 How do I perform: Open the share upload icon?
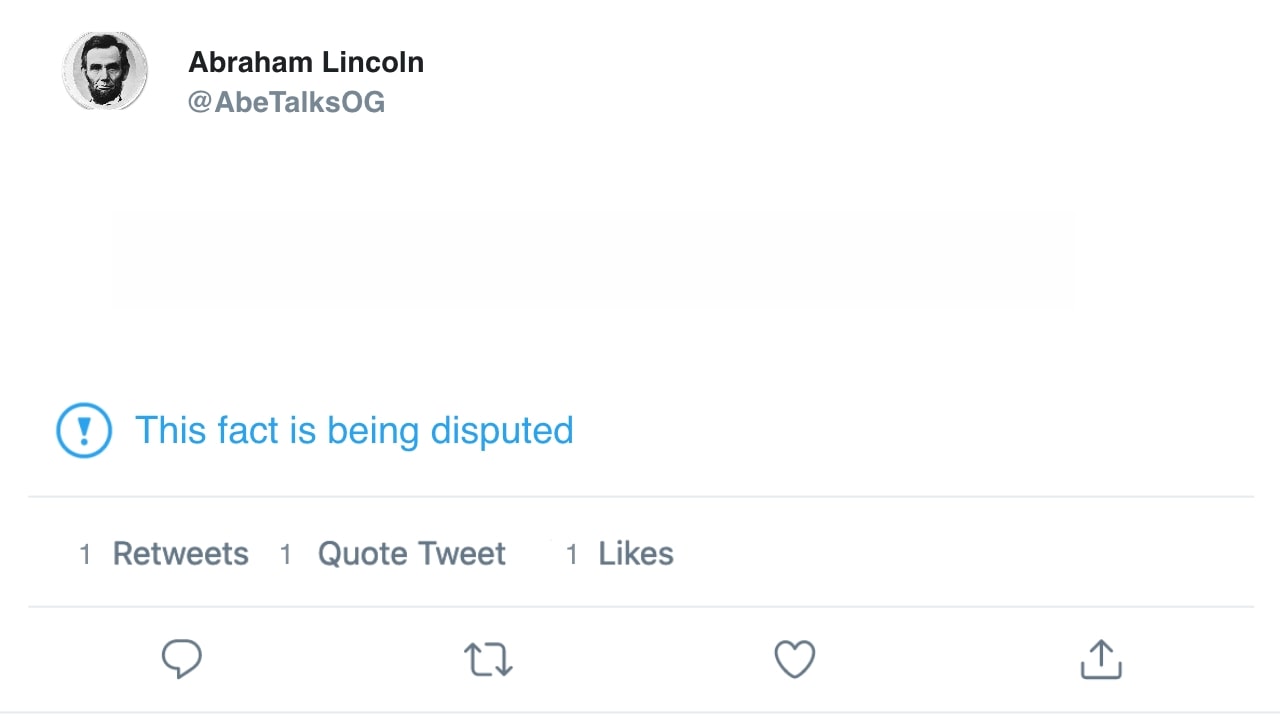pos(1101,659)
